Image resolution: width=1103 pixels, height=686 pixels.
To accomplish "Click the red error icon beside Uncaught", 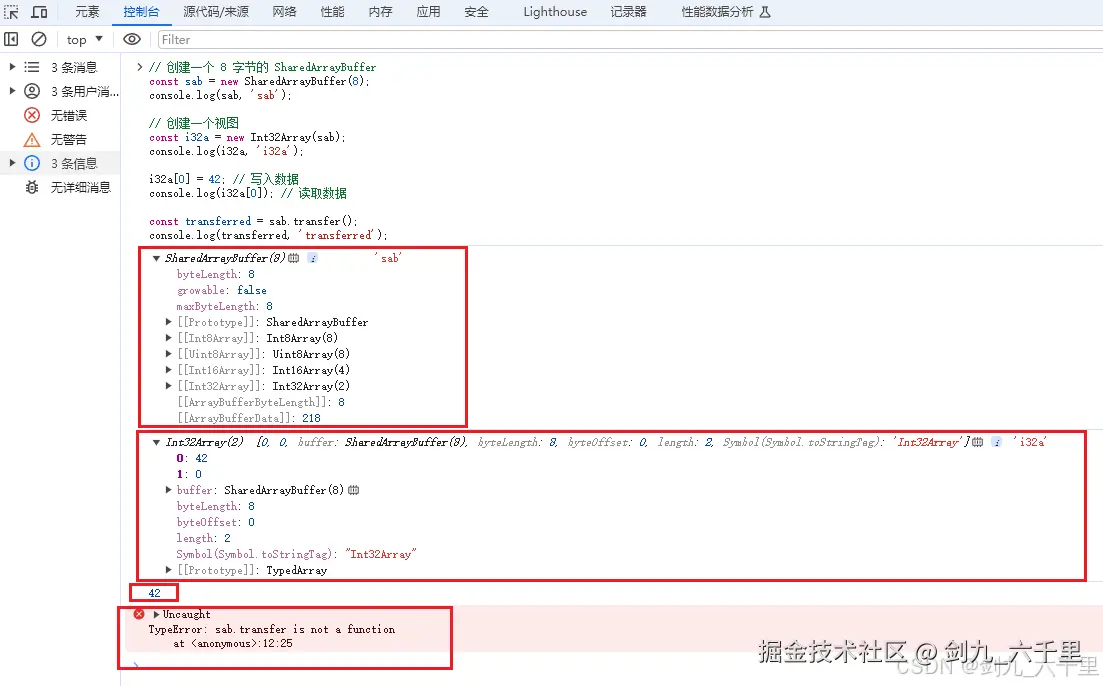I will click(x=139, y=614).
